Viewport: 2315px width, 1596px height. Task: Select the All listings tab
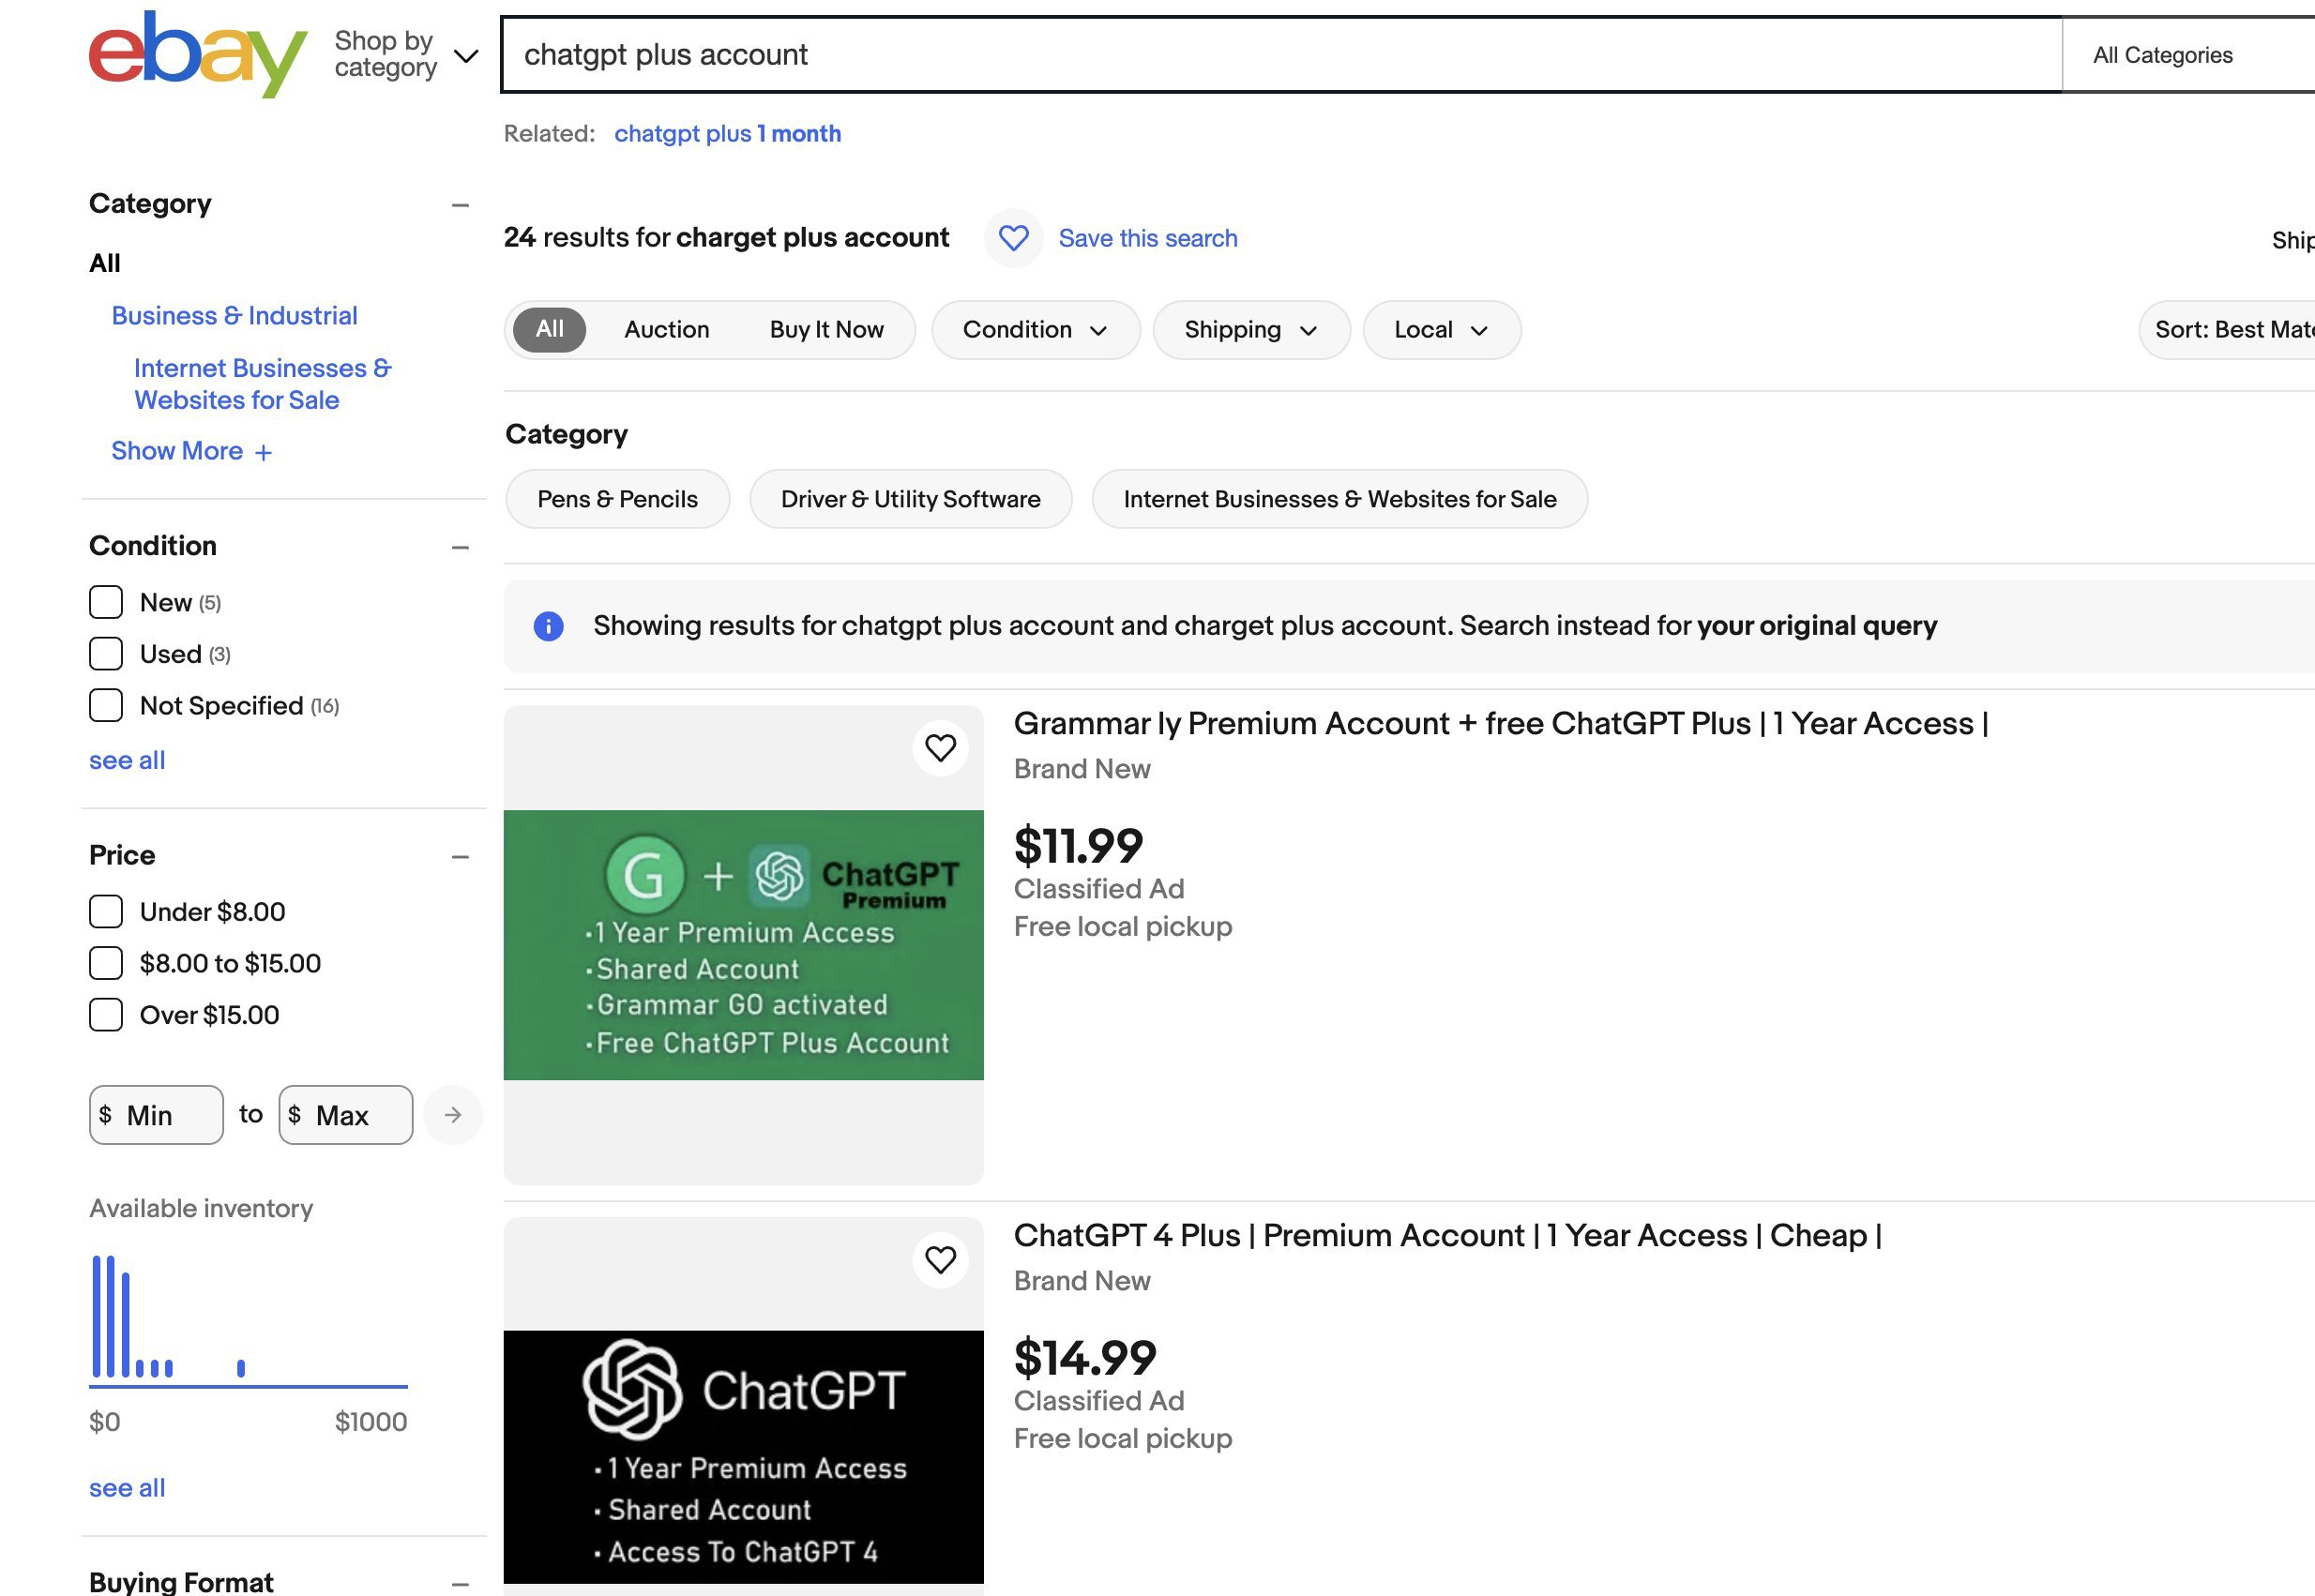pyautogui.click(x=549, y=329)
